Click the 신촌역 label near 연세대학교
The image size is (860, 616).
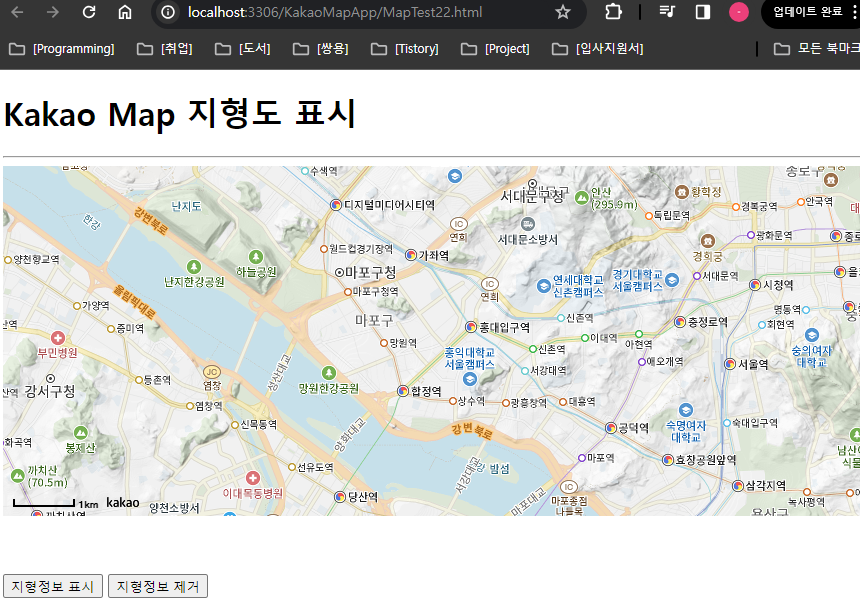pos(579,318)
